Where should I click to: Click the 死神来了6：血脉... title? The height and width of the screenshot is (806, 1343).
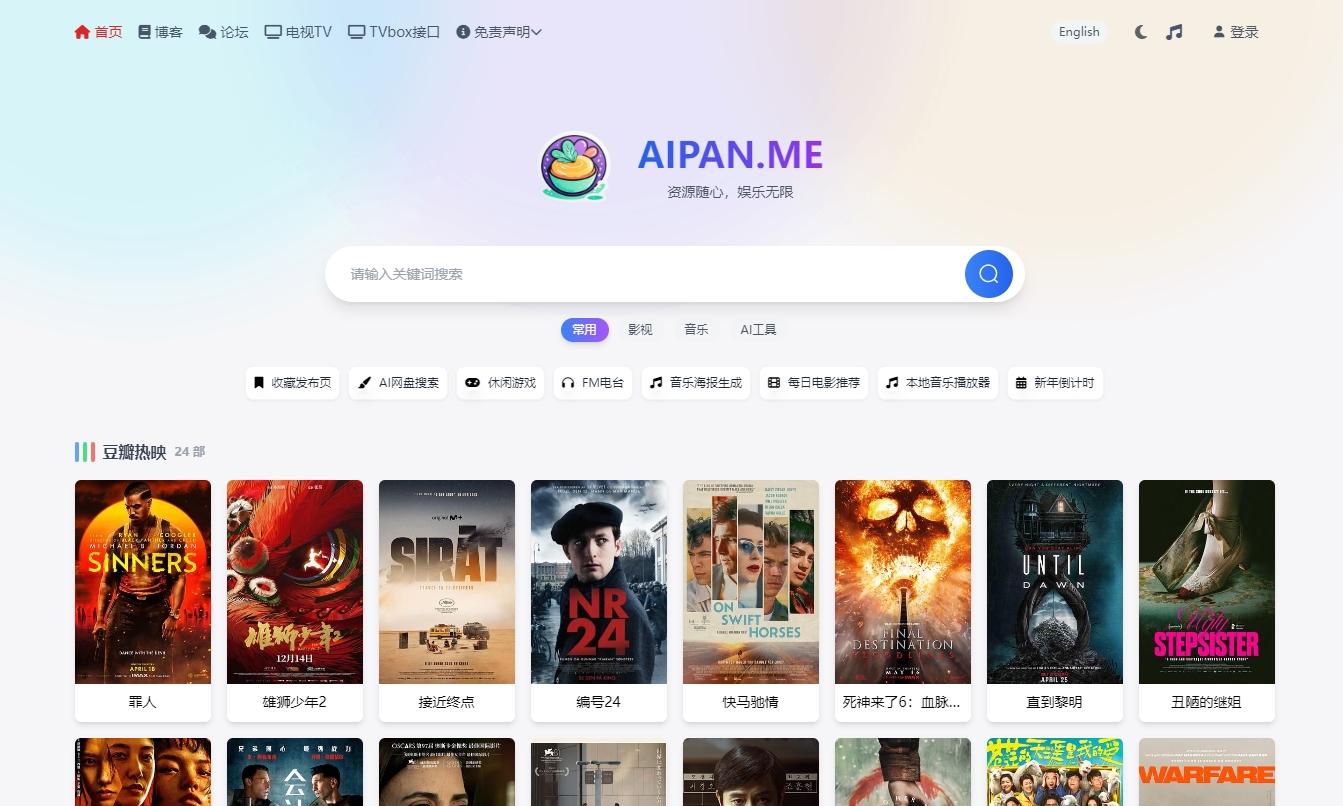pos(903,702)
